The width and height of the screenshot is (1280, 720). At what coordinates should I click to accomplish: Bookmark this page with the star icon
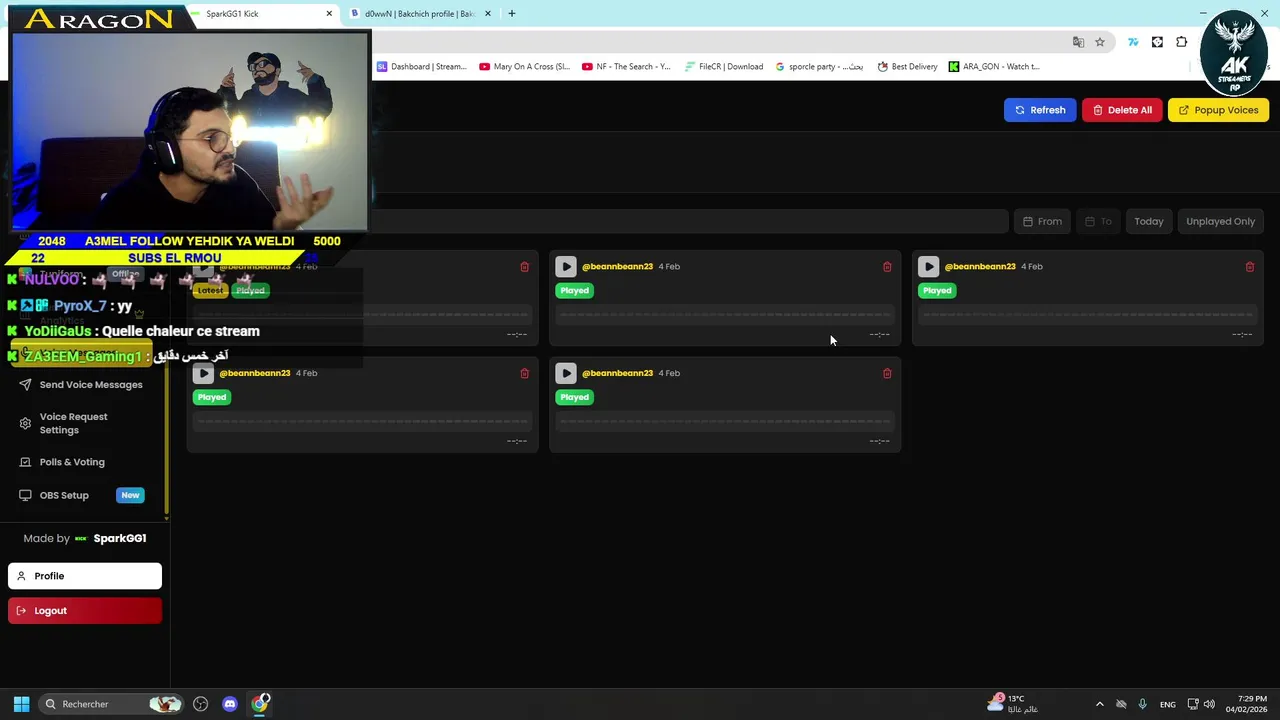(x=1100, y=42)
